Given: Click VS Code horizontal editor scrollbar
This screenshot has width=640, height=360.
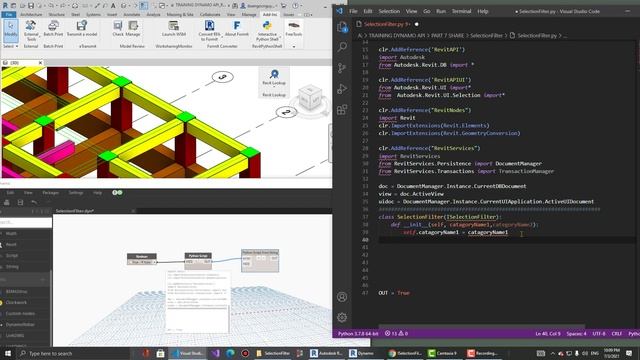Looking at the screenshot, I should tap(482, 327).
